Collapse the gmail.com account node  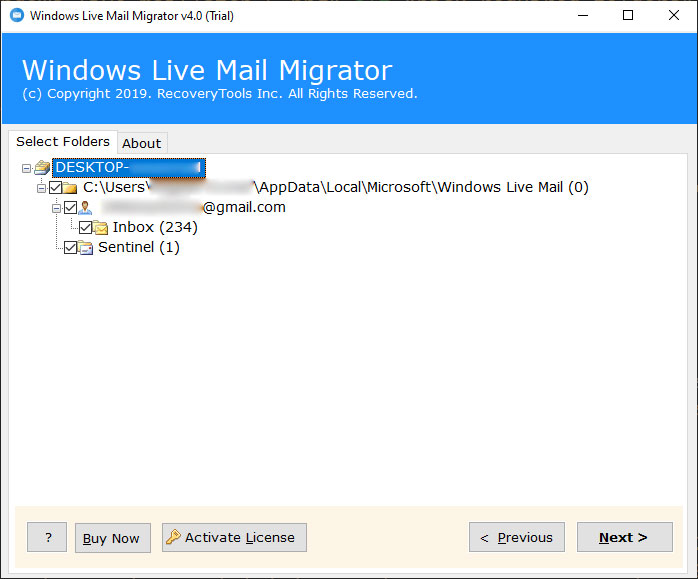(x=56, y=208)
